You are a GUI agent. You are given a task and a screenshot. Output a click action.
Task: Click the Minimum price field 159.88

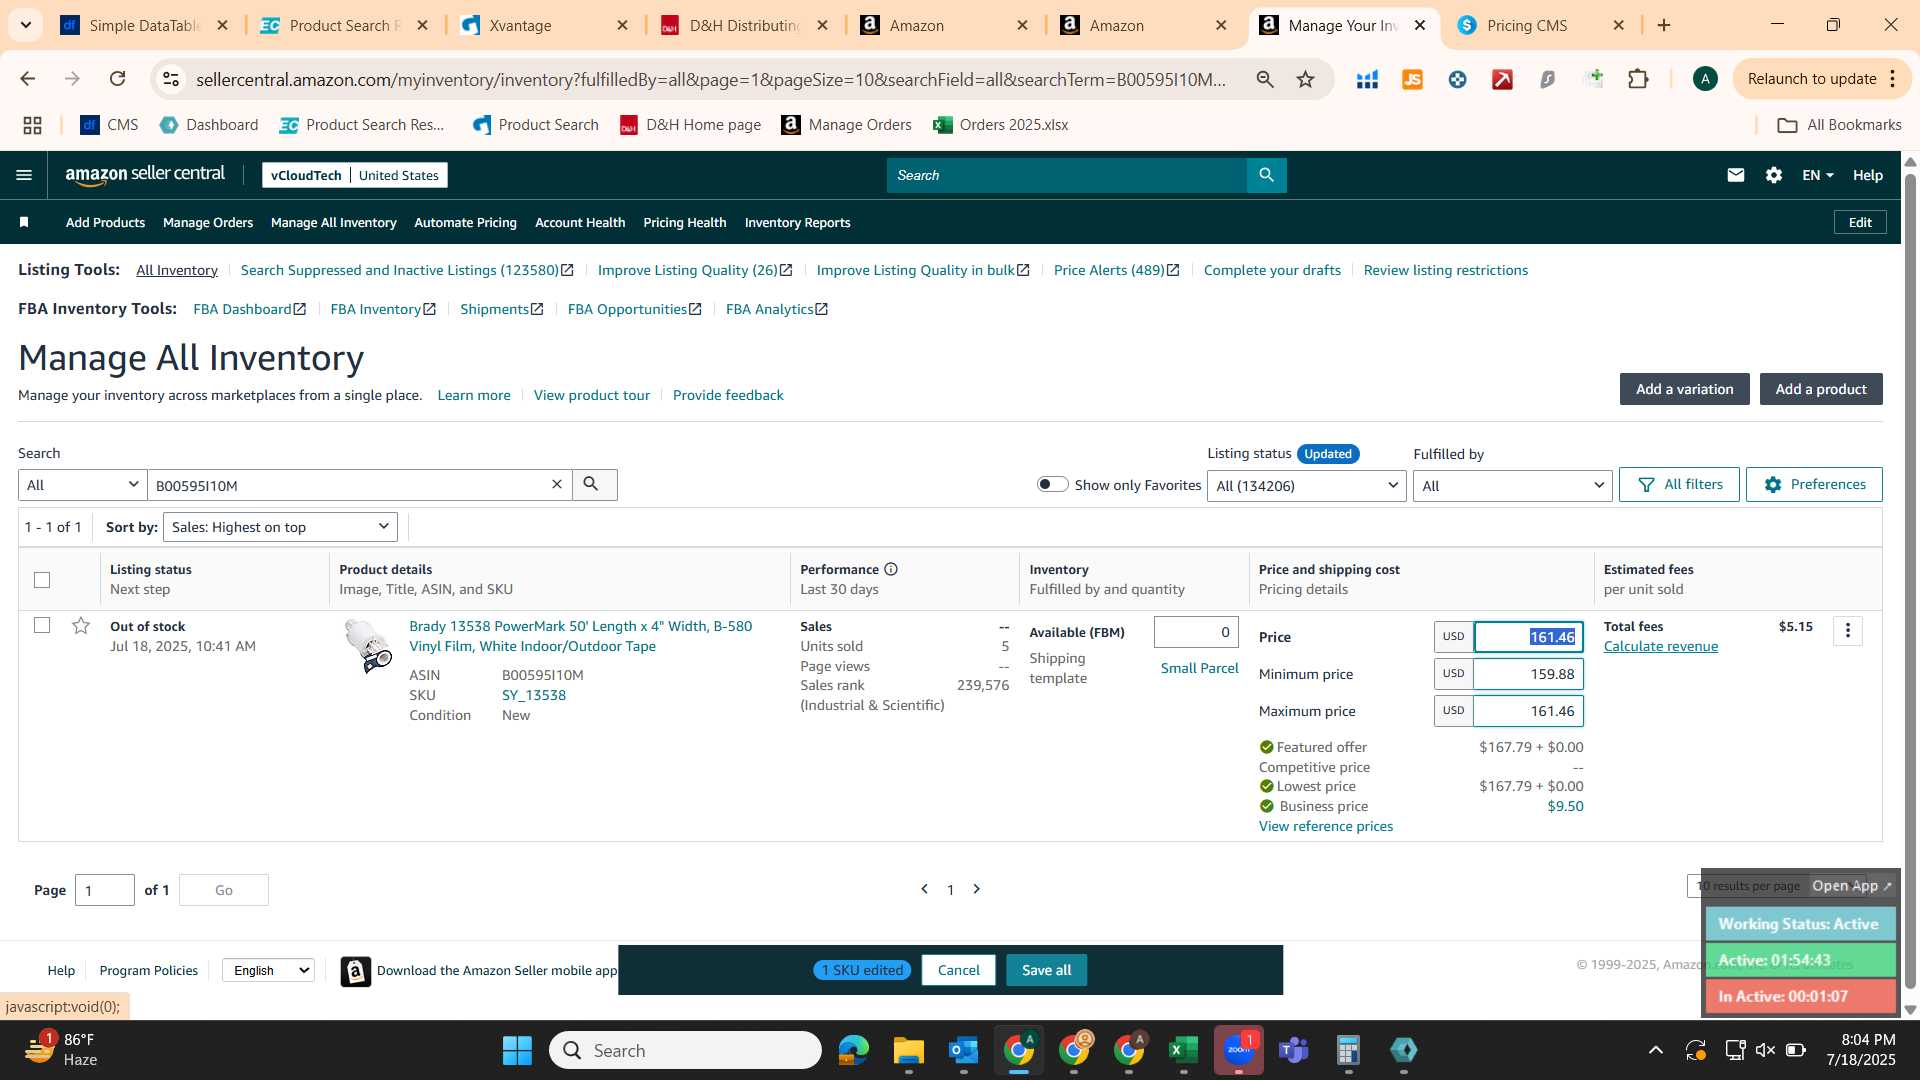pyautogui.click(x=1528, y=674)
